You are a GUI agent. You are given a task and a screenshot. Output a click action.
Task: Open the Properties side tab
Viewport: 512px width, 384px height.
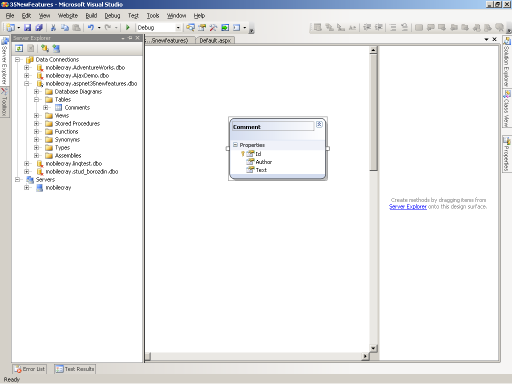tap(507, 154)
